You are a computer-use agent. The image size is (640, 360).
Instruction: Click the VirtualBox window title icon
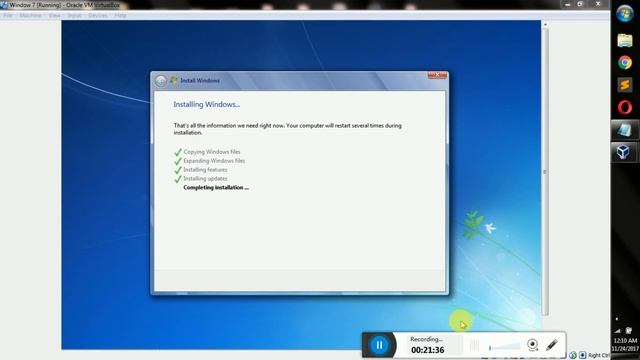click(4, 5)
